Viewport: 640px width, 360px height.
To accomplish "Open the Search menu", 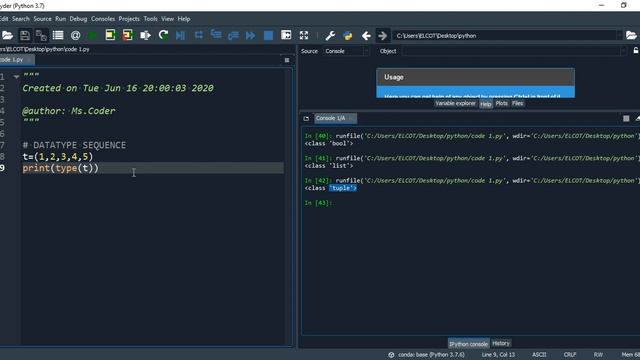I will tap(20, 19).
